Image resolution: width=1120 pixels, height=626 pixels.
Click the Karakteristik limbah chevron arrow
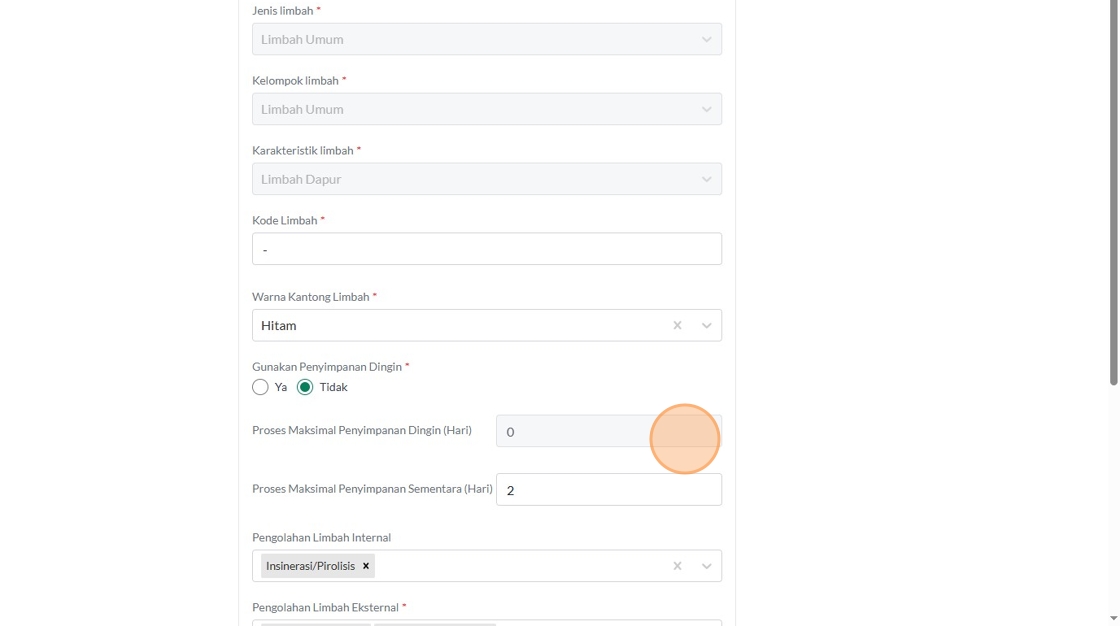tap(707, 179)
